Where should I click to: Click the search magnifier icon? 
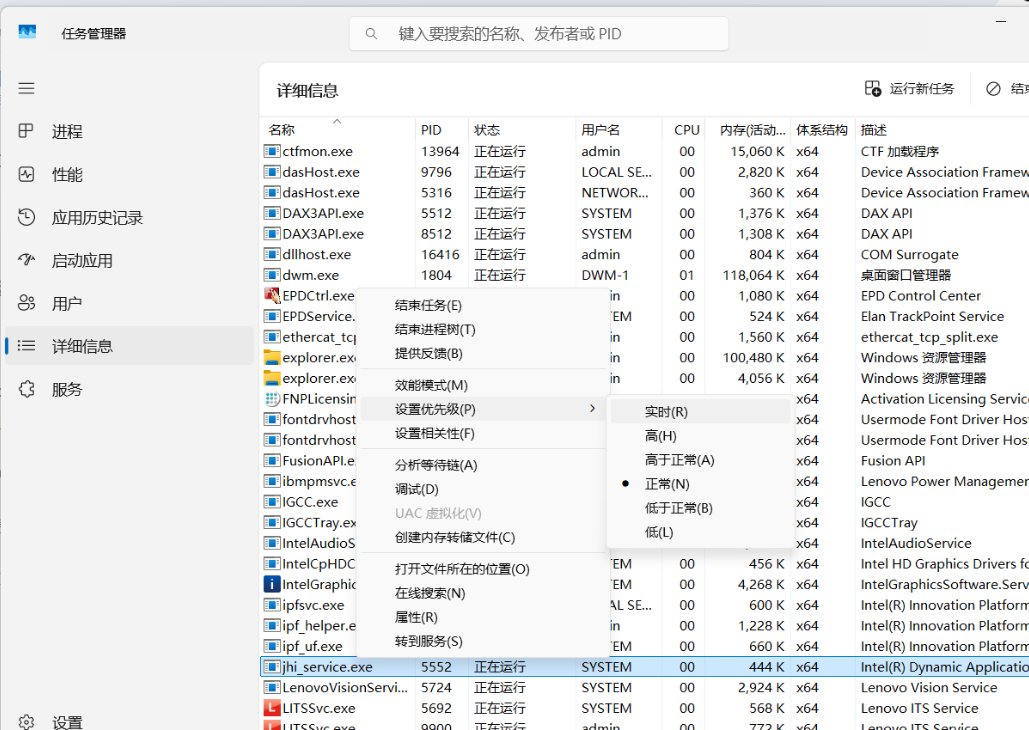coord(371,33)
